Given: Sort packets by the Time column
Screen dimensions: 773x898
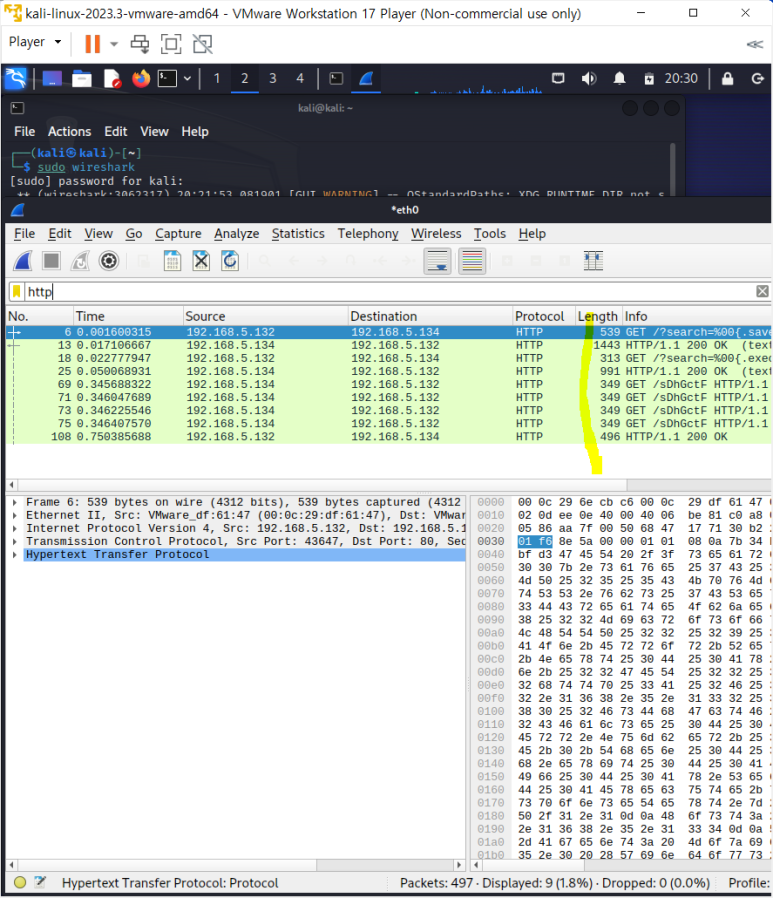Looking at the screenshot, I should click(128, 316).
